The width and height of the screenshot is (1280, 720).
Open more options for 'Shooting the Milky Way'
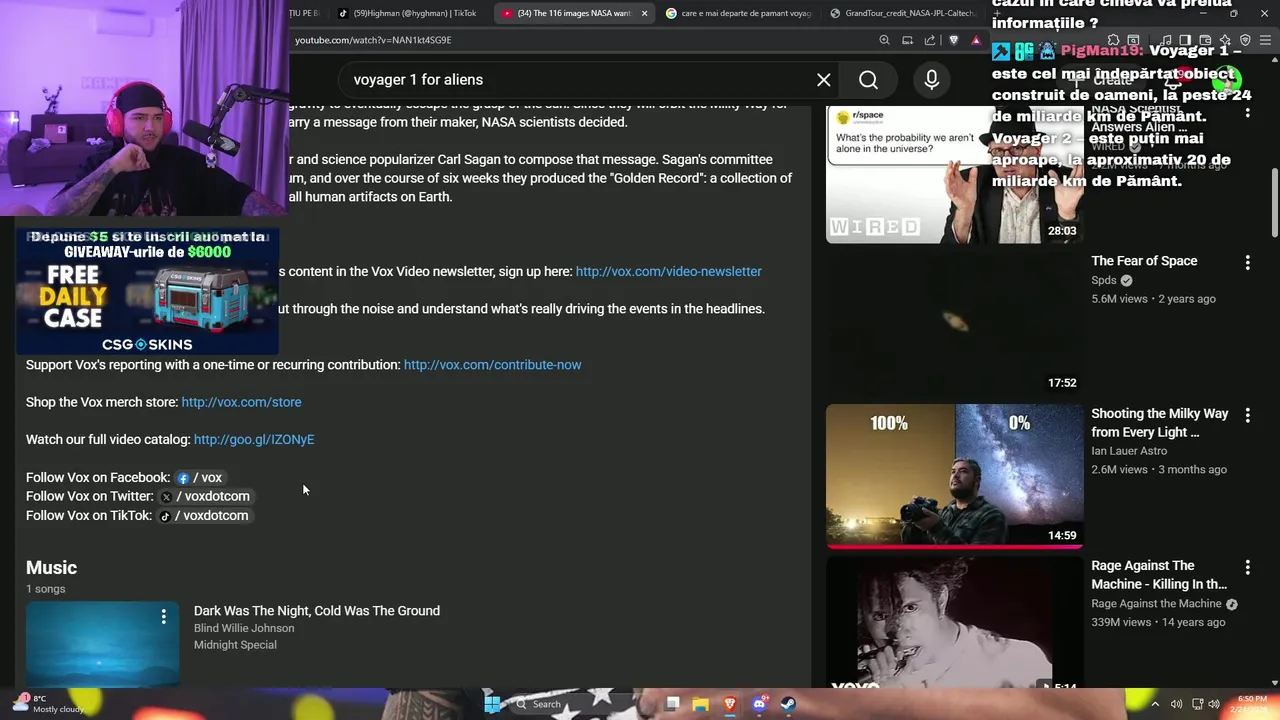pyautogui.click(x=1247, y=415)
